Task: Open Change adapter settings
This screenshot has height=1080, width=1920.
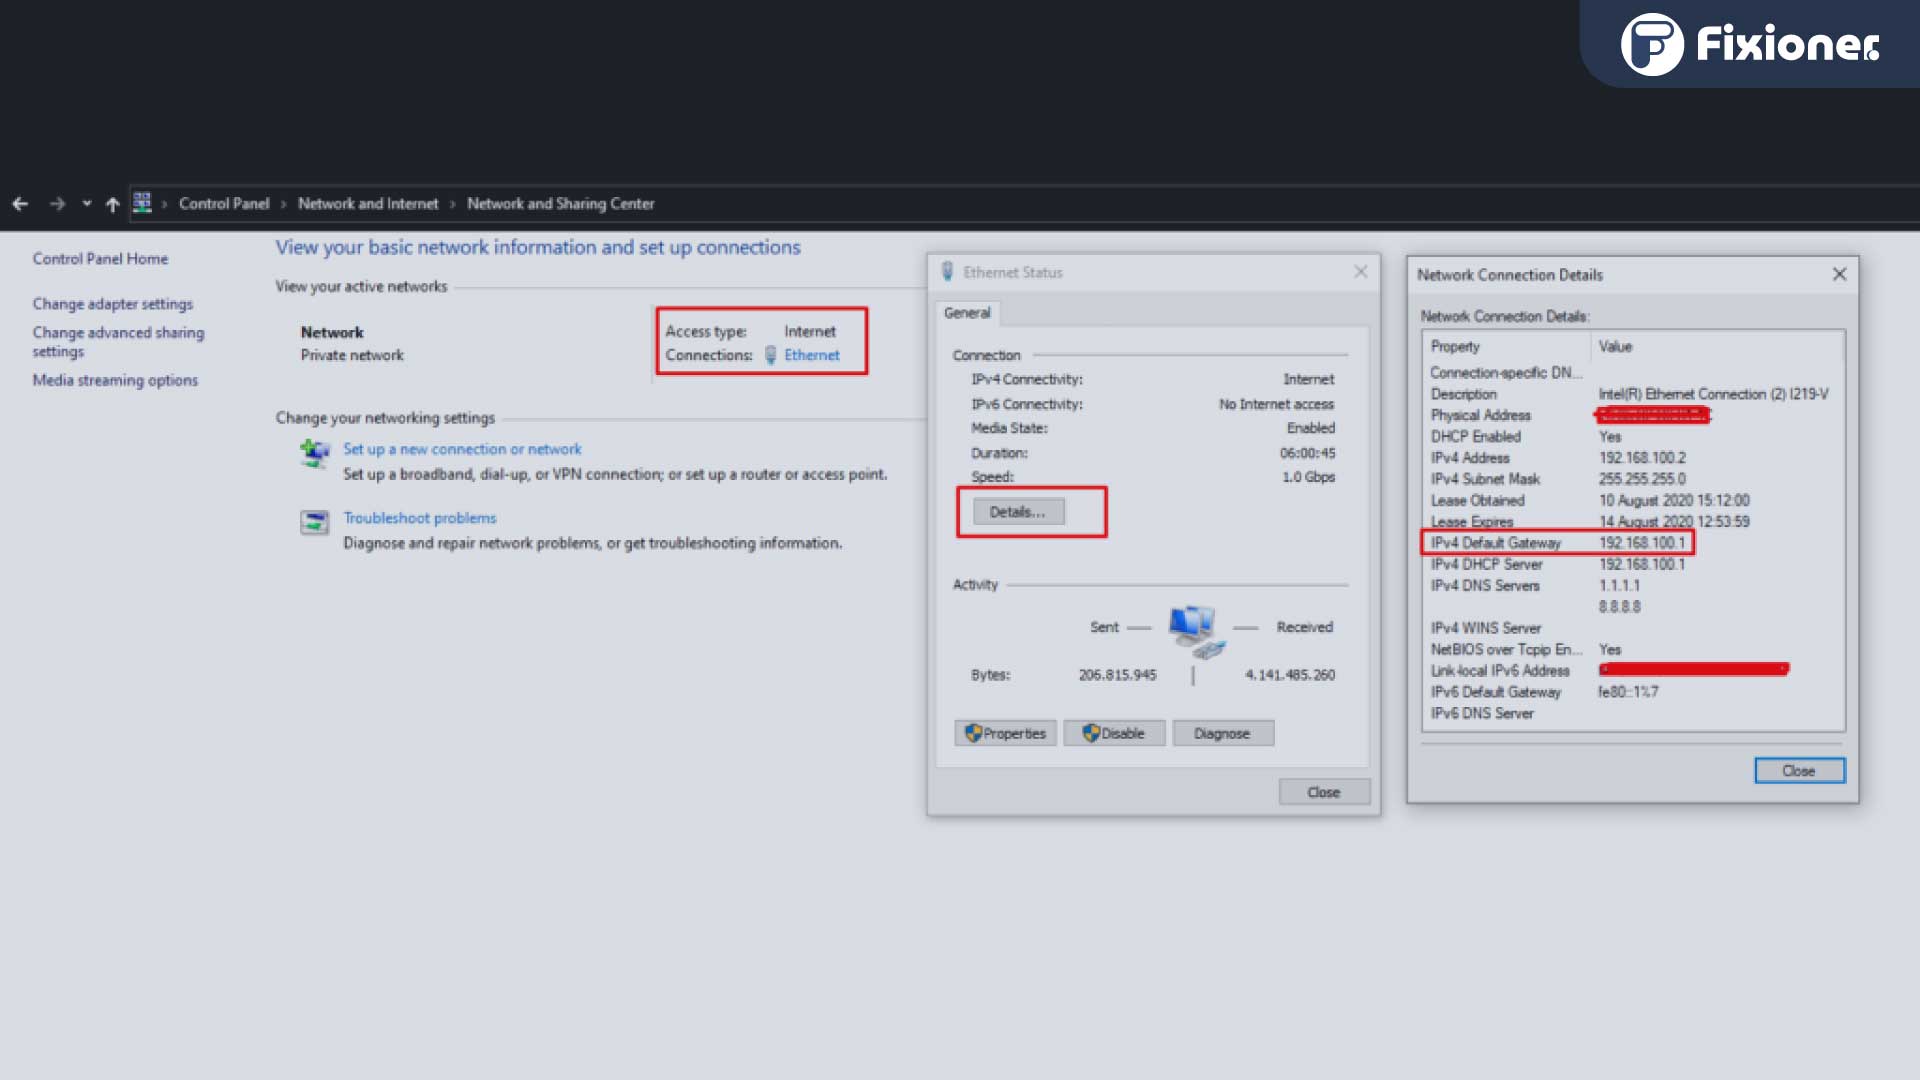Action: 113,304
